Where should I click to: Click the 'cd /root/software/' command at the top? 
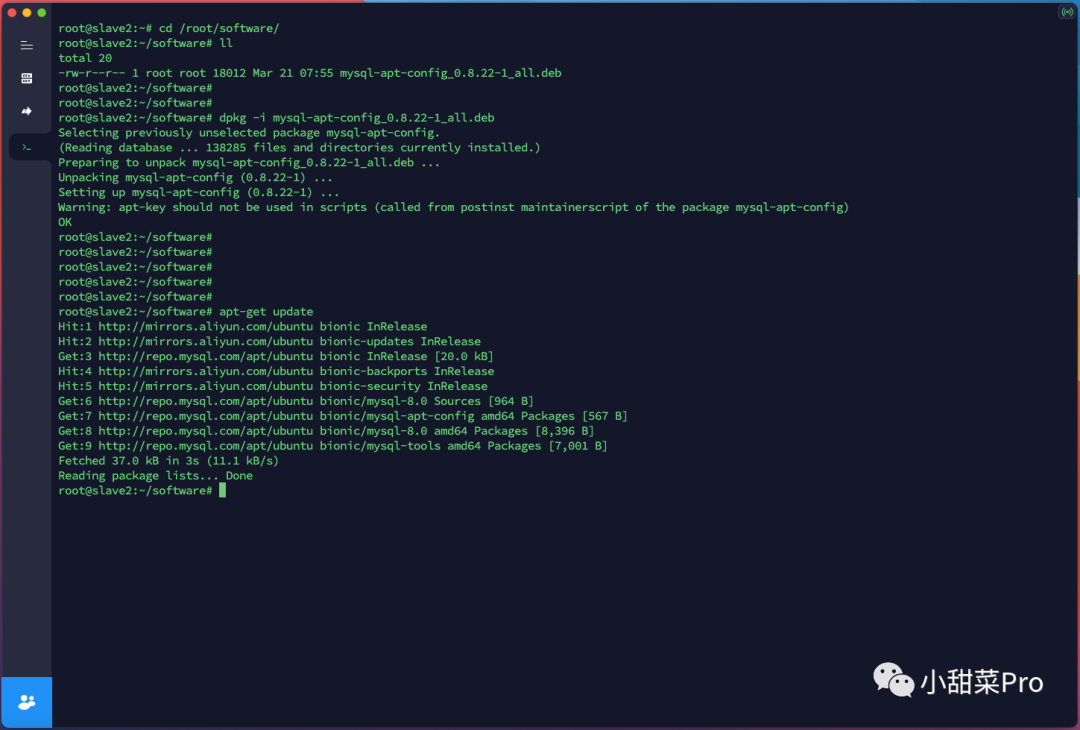pos(219,28)
